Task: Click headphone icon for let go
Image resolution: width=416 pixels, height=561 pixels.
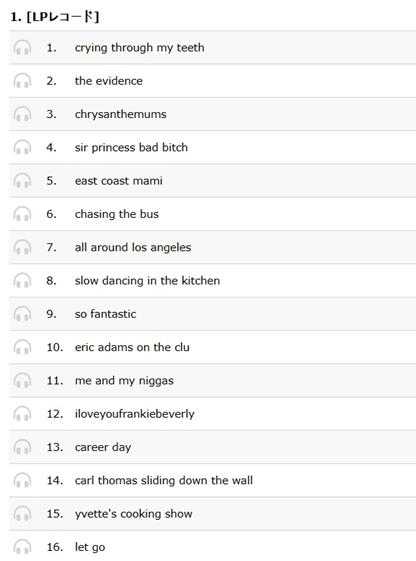Action: coord(22,547)
